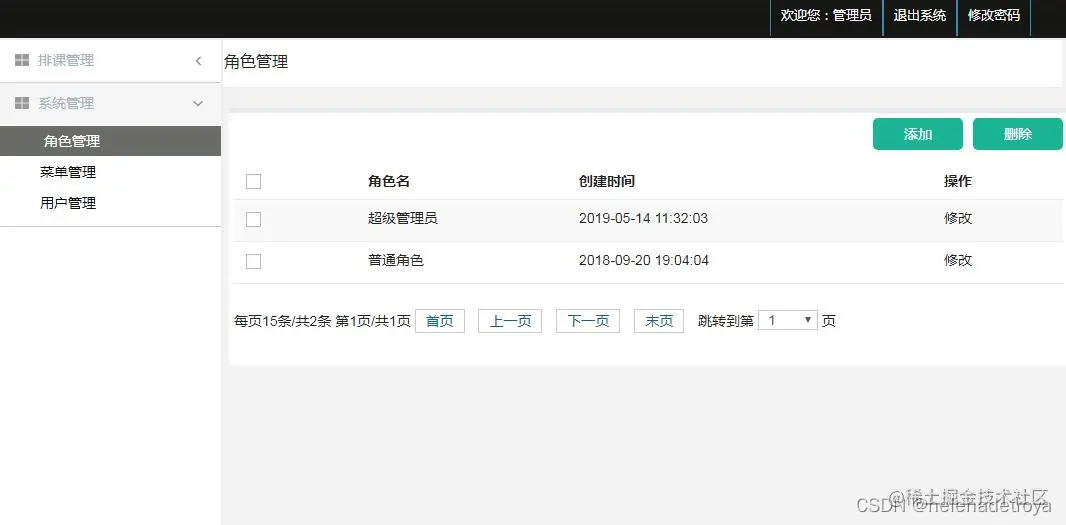Collapse the 系统管理 chevron arrow
This screenshot has height=525, width=1066.
(x=199, y=103)
